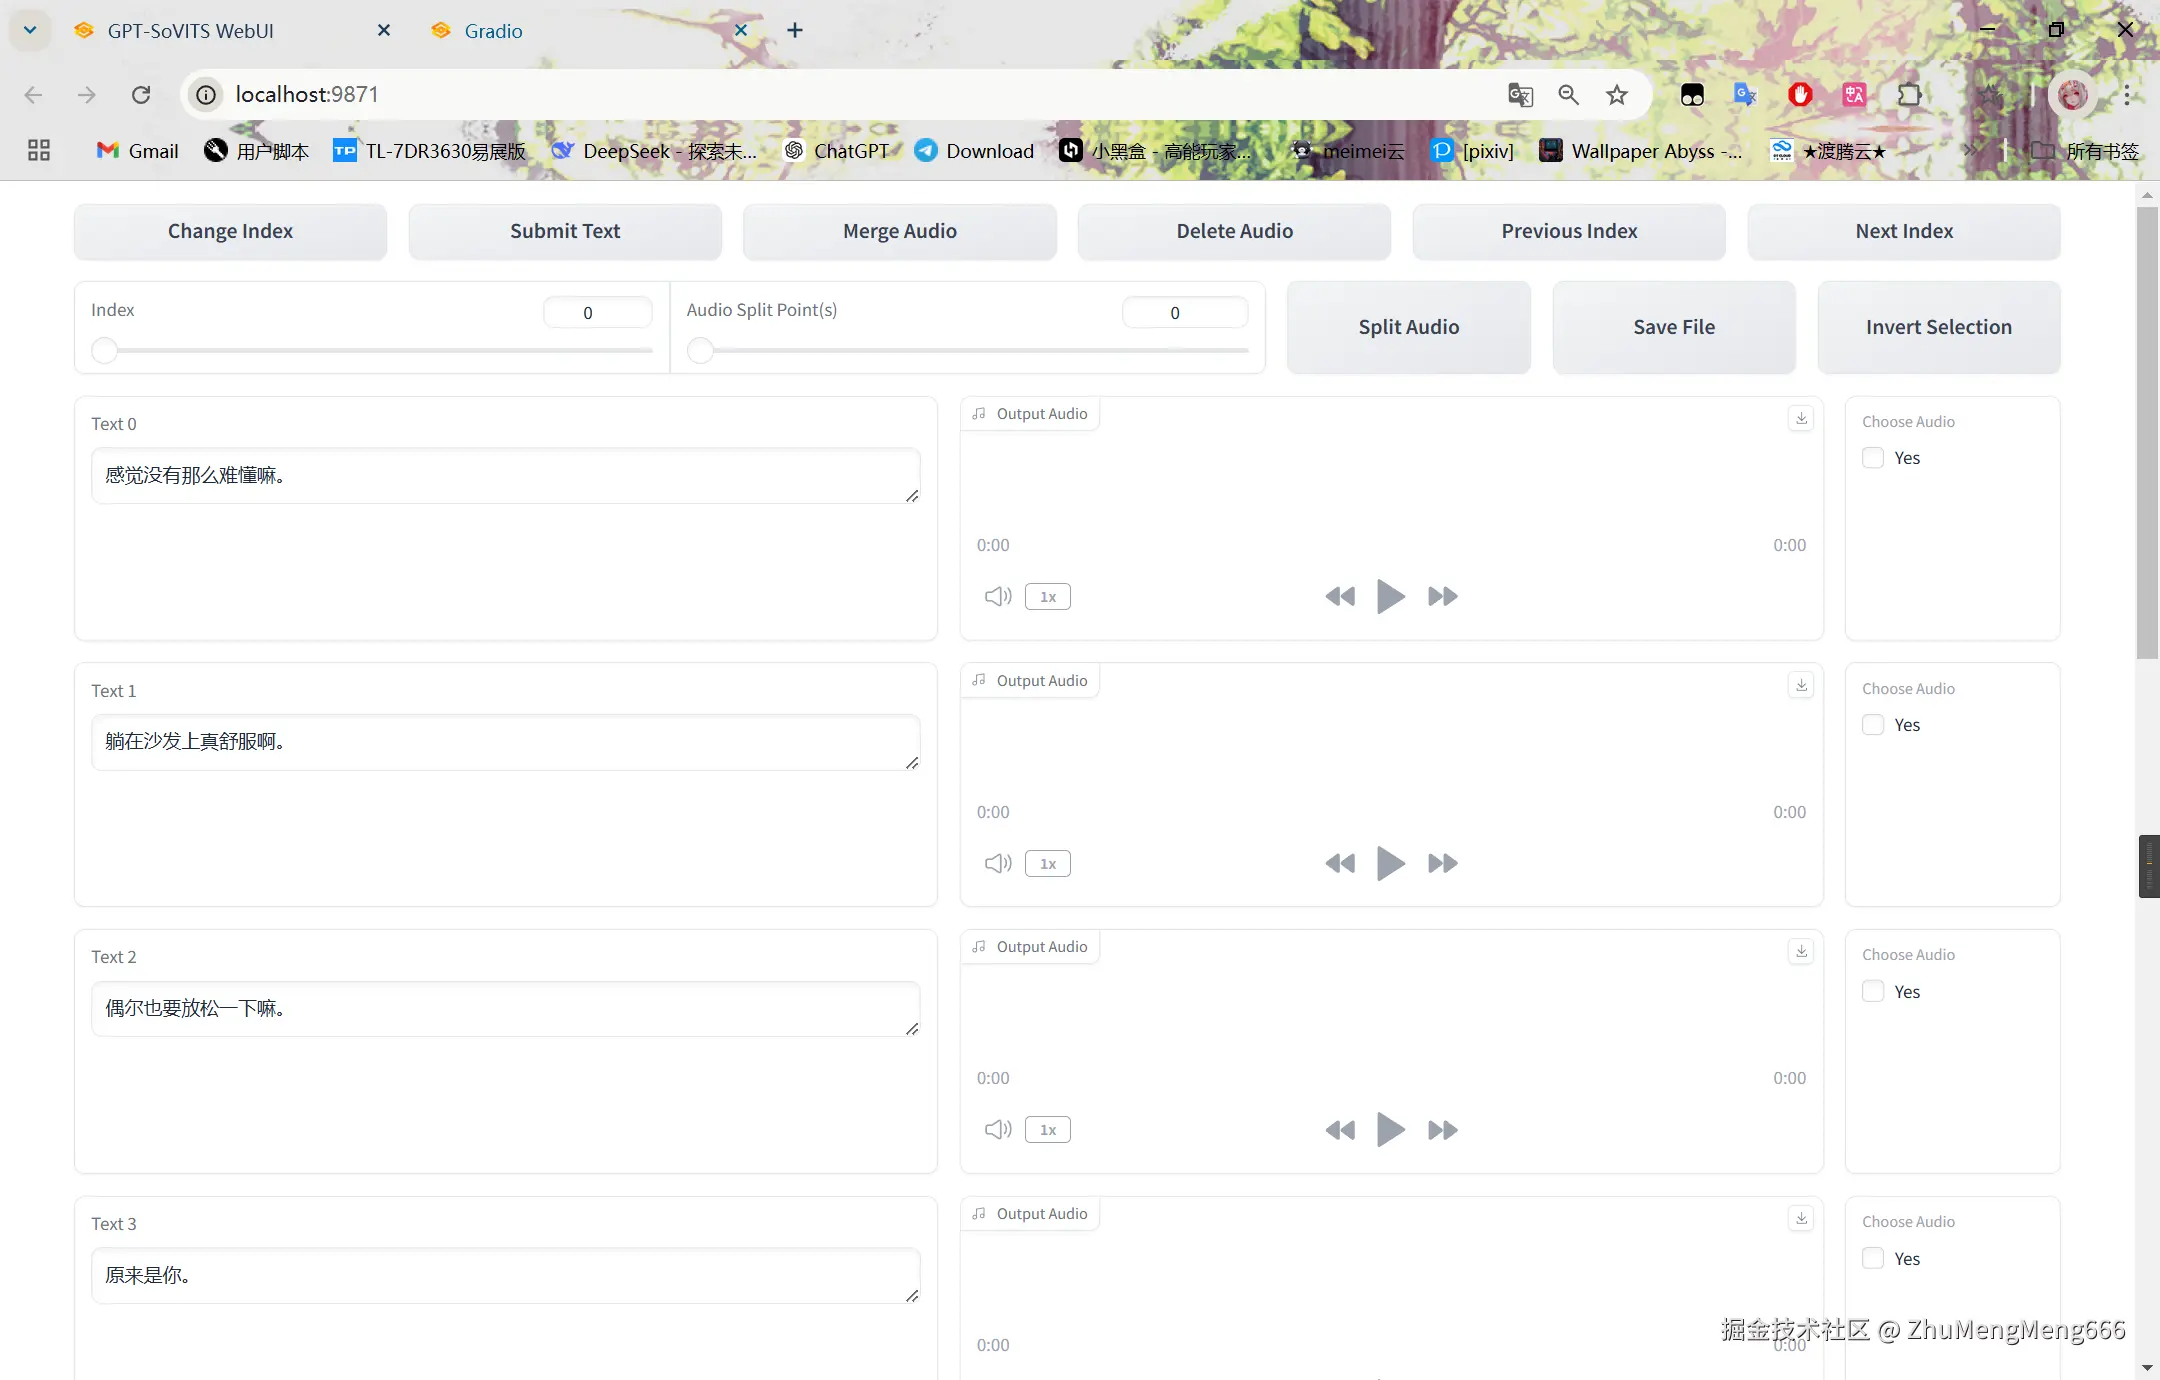Image resolution: width=2160 pixels, height=1380 pixels.
Task: Change 1x playback speed for Text 1
Action: point(1047,864)
